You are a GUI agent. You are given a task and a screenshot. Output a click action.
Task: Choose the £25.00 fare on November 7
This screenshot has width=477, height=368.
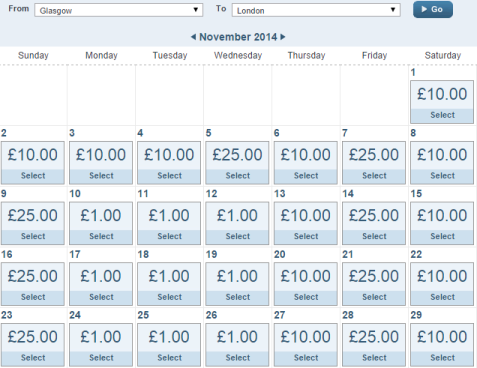click(374, 163)
